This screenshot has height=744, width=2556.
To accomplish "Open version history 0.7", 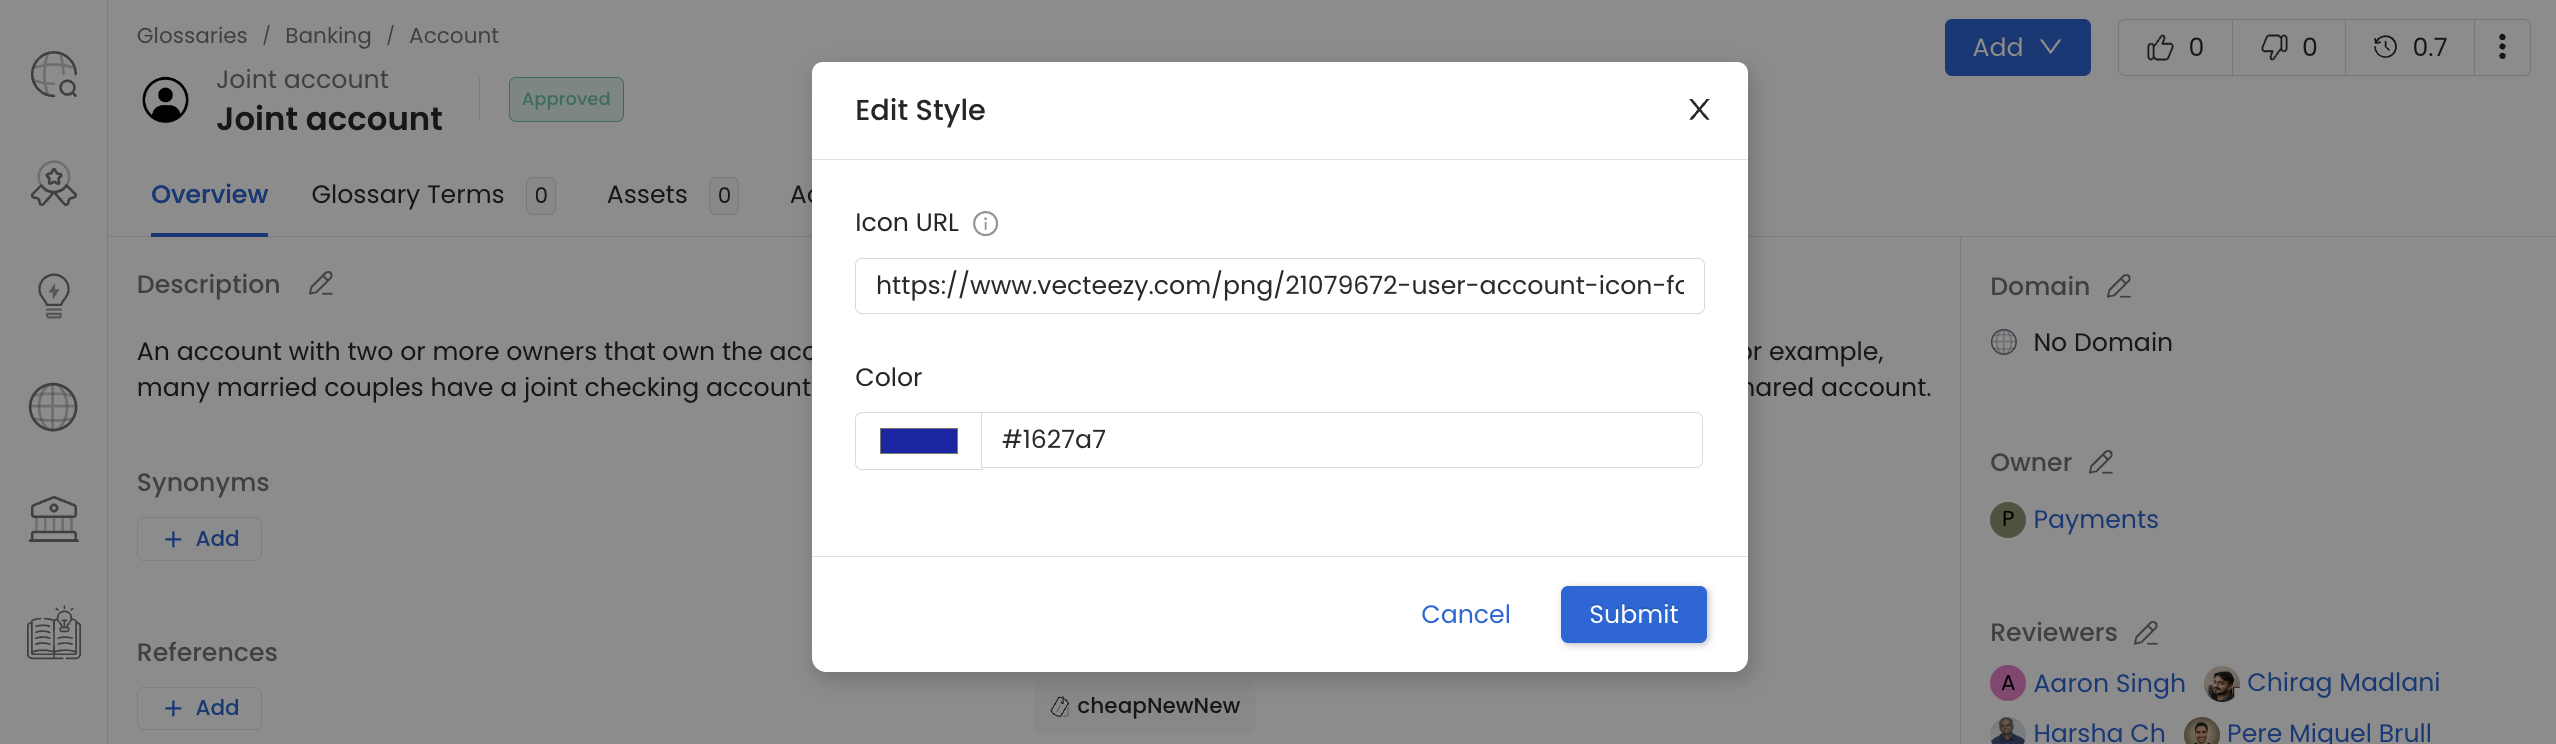I will pyautogui.click(x=2409, y=47).
